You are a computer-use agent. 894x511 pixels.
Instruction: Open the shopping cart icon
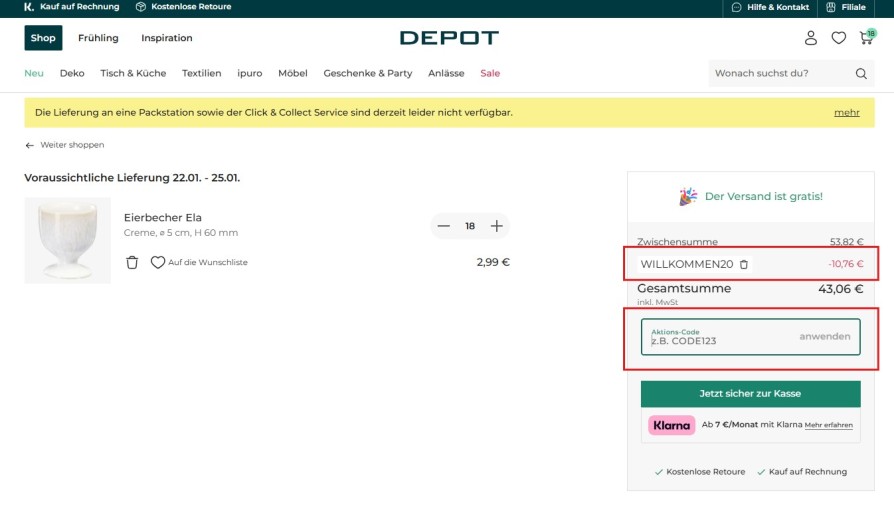coord(866,38)
